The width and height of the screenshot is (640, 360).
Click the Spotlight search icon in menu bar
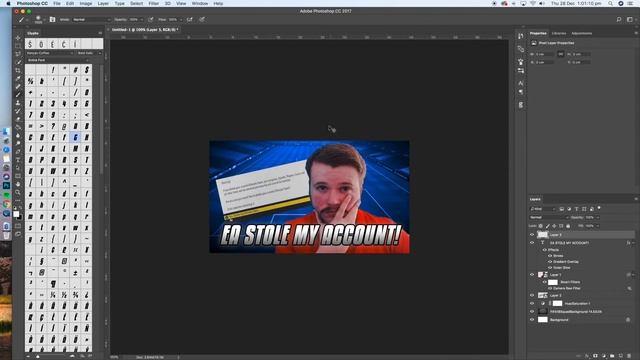coord(610,3)
